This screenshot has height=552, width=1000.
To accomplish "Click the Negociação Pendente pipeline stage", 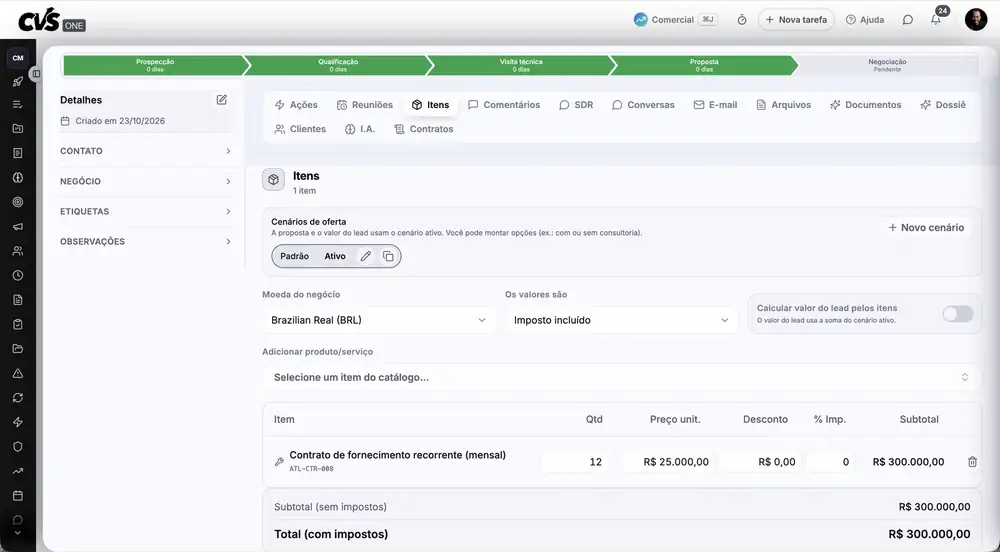I will pyautogui.click(x=887, y=65).
